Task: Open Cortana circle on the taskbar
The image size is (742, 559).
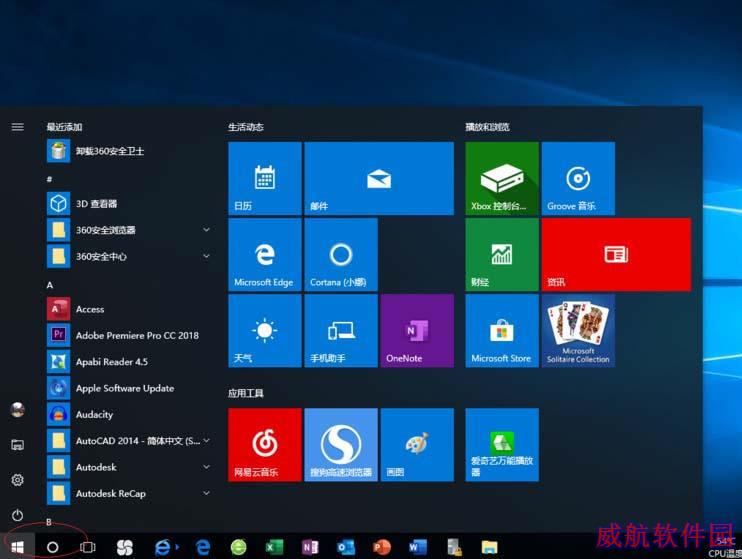Action: pos(53,547)
